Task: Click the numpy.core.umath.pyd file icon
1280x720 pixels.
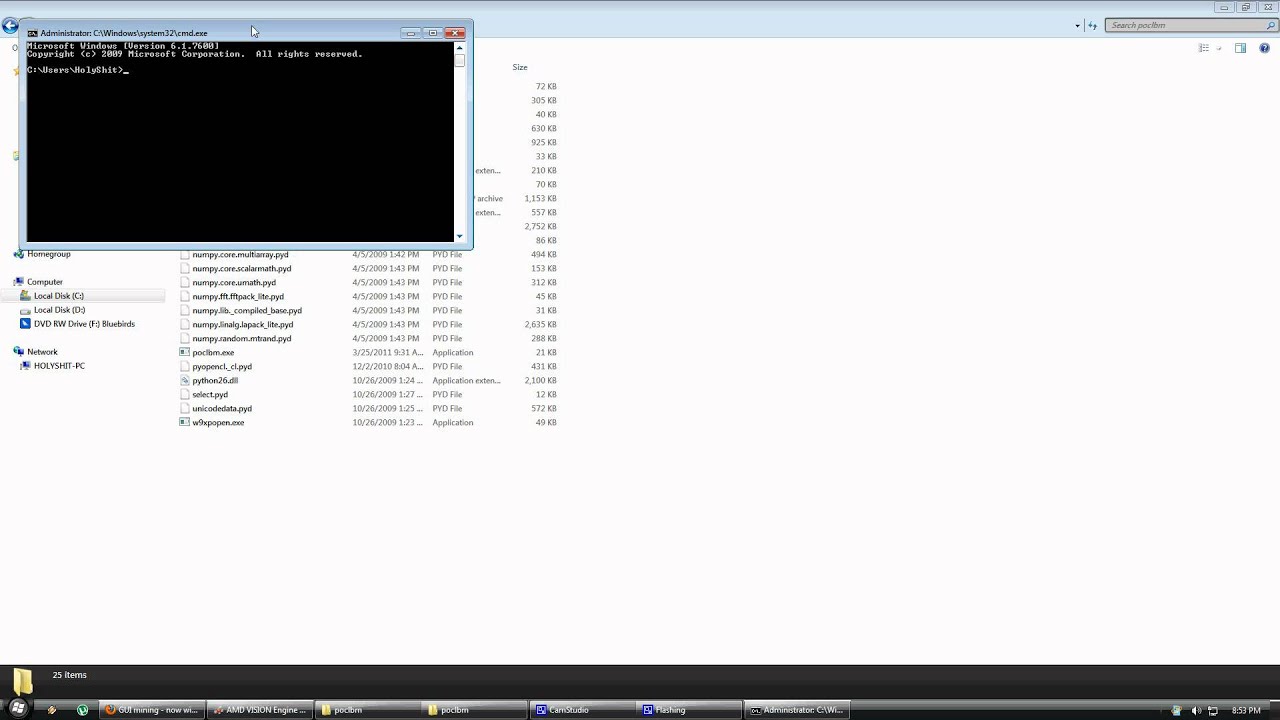Action: (x=184, y=282)
